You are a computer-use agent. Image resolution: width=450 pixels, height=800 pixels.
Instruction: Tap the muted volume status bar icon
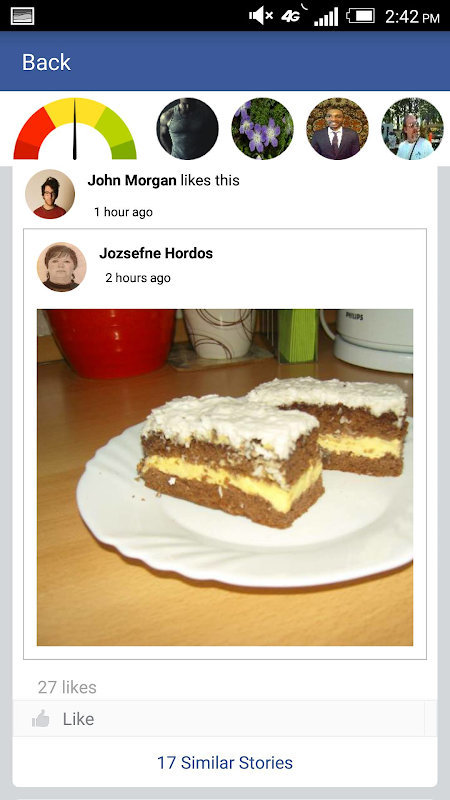[260, 16]
